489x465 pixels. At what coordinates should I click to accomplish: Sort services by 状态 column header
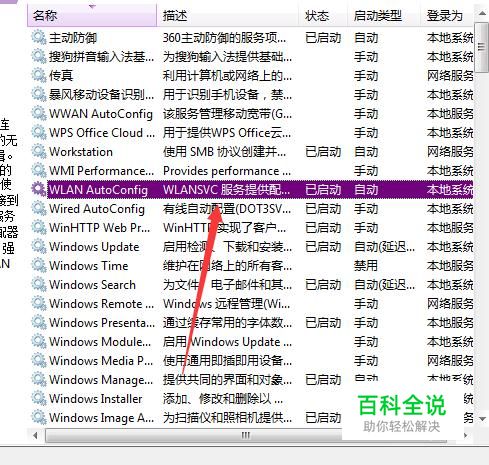click(323, 15)
